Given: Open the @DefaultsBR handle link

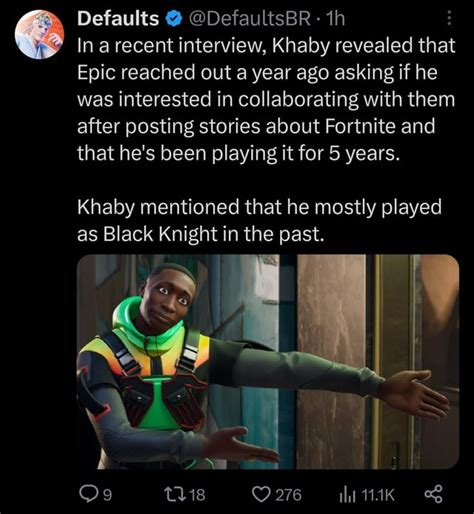Looking at the screenshot, I should (x=250, y=19).
